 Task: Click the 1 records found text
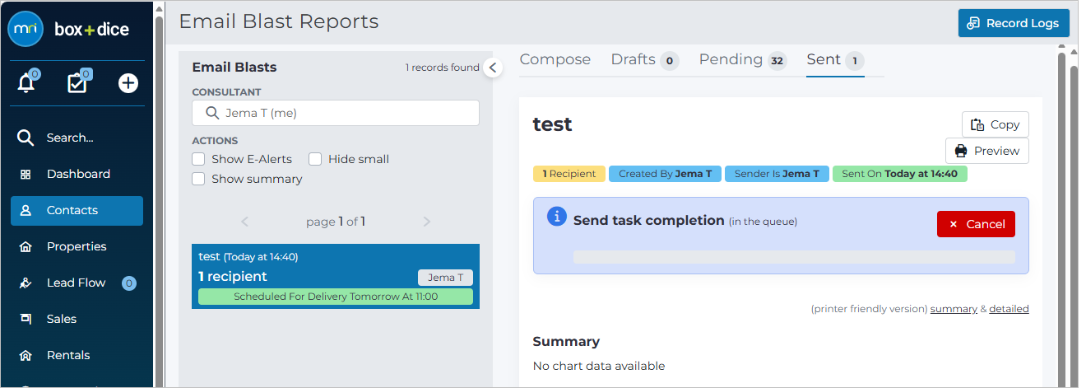point(442,68)
